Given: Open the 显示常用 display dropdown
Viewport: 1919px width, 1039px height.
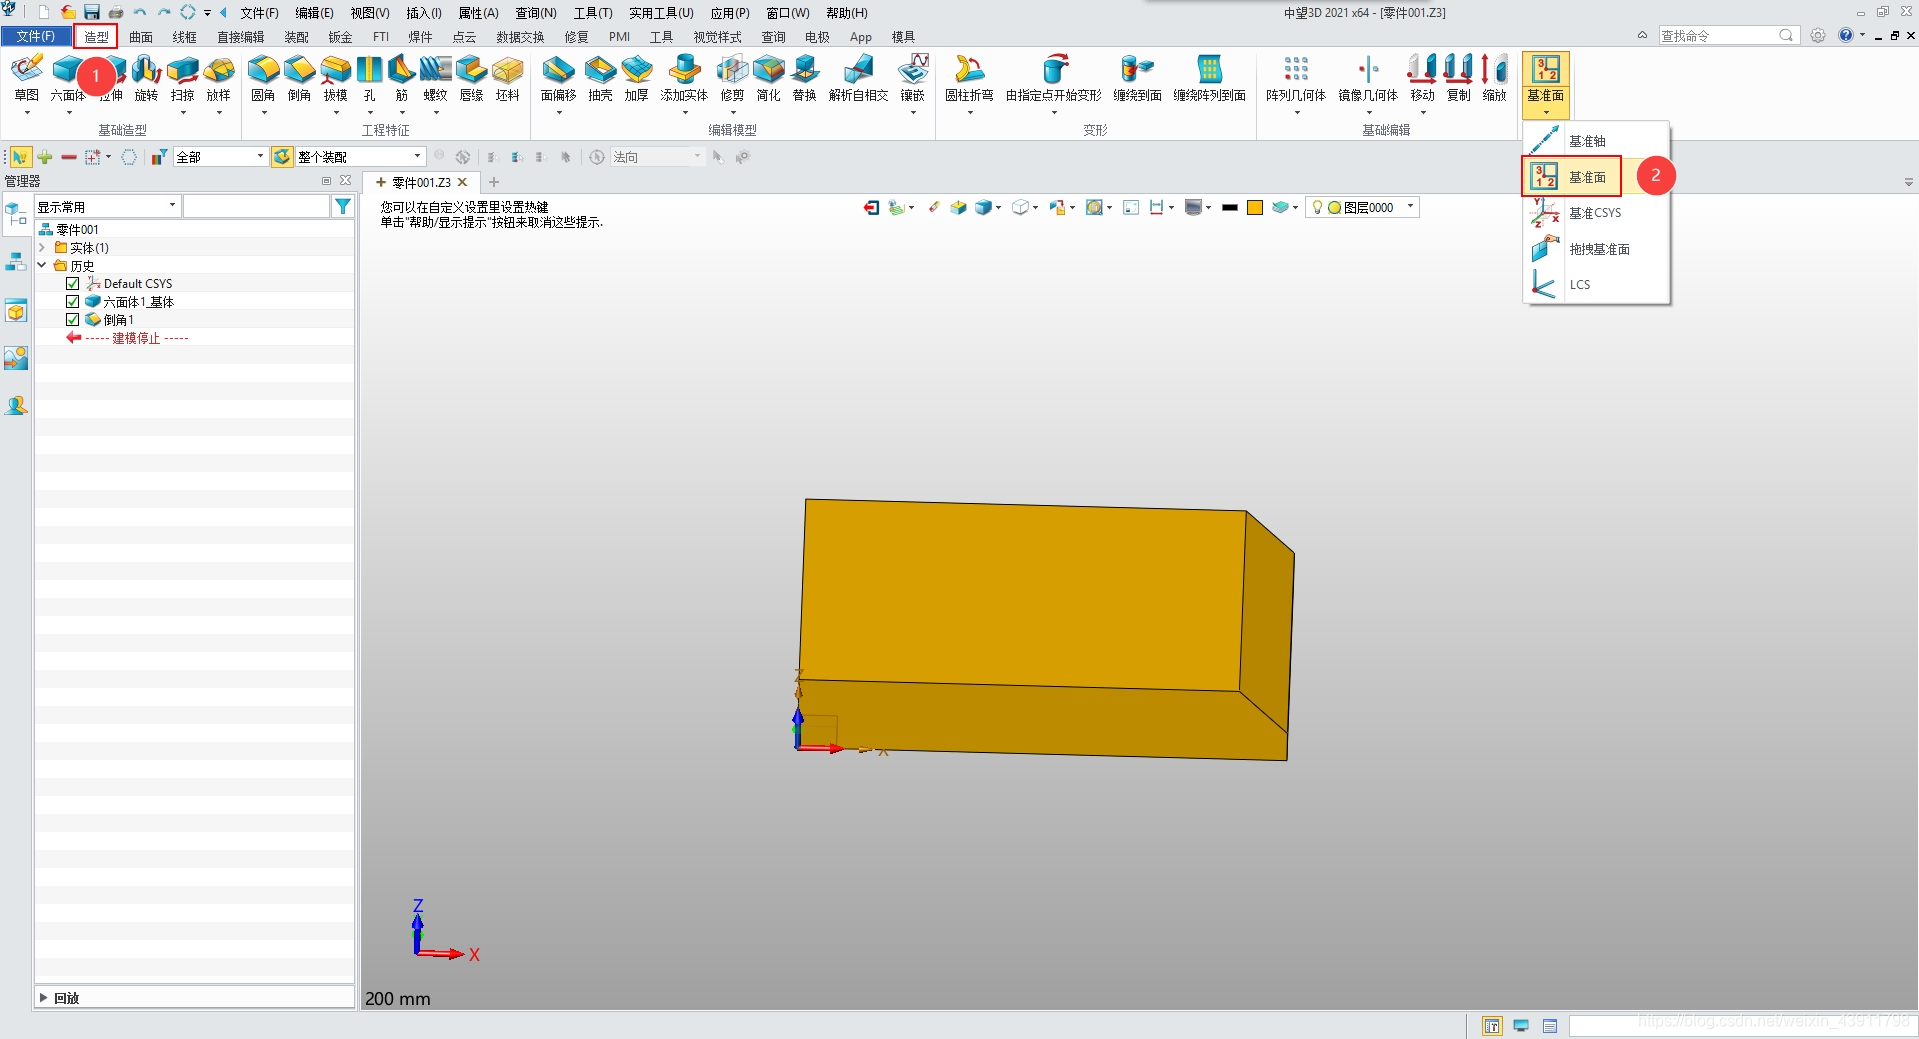Looking at the screenshot, I should click(x=107, y=206).
